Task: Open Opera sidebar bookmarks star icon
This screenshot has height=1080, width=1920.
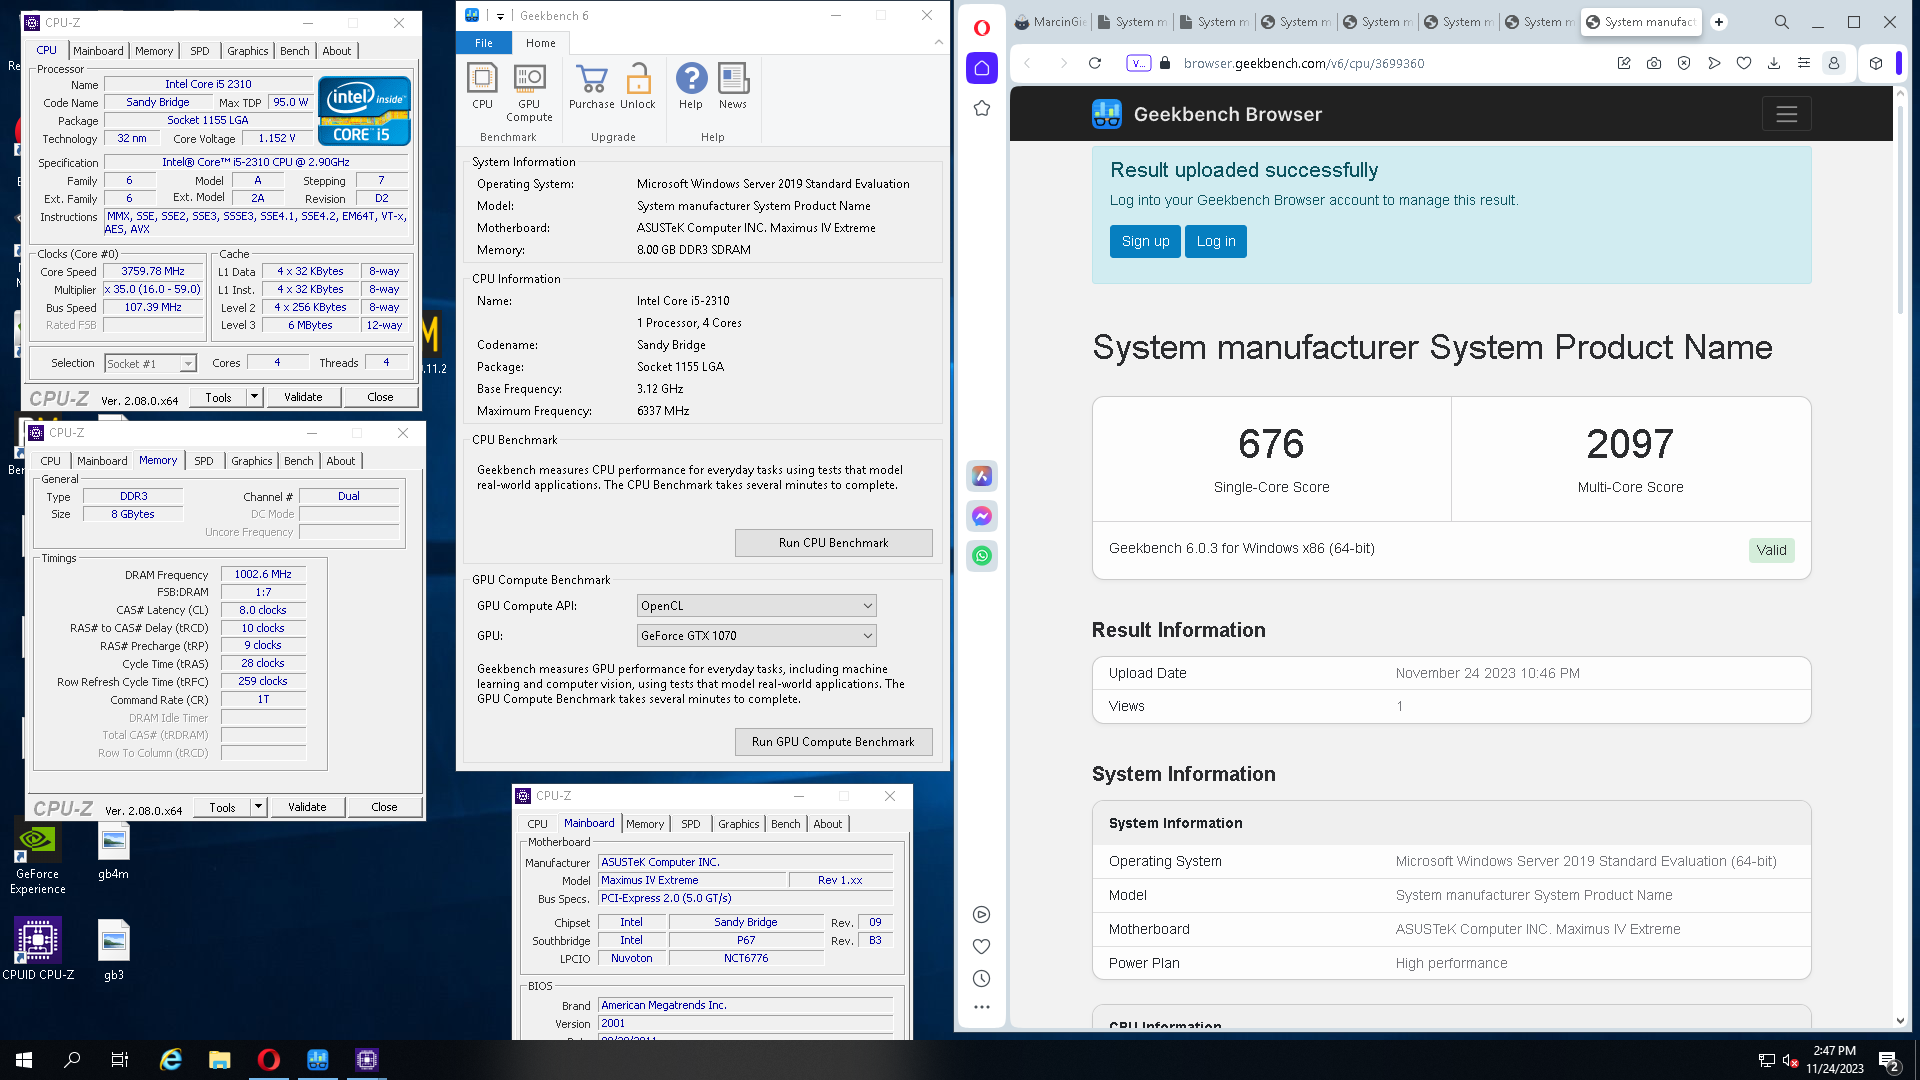Action: point(982,108)
